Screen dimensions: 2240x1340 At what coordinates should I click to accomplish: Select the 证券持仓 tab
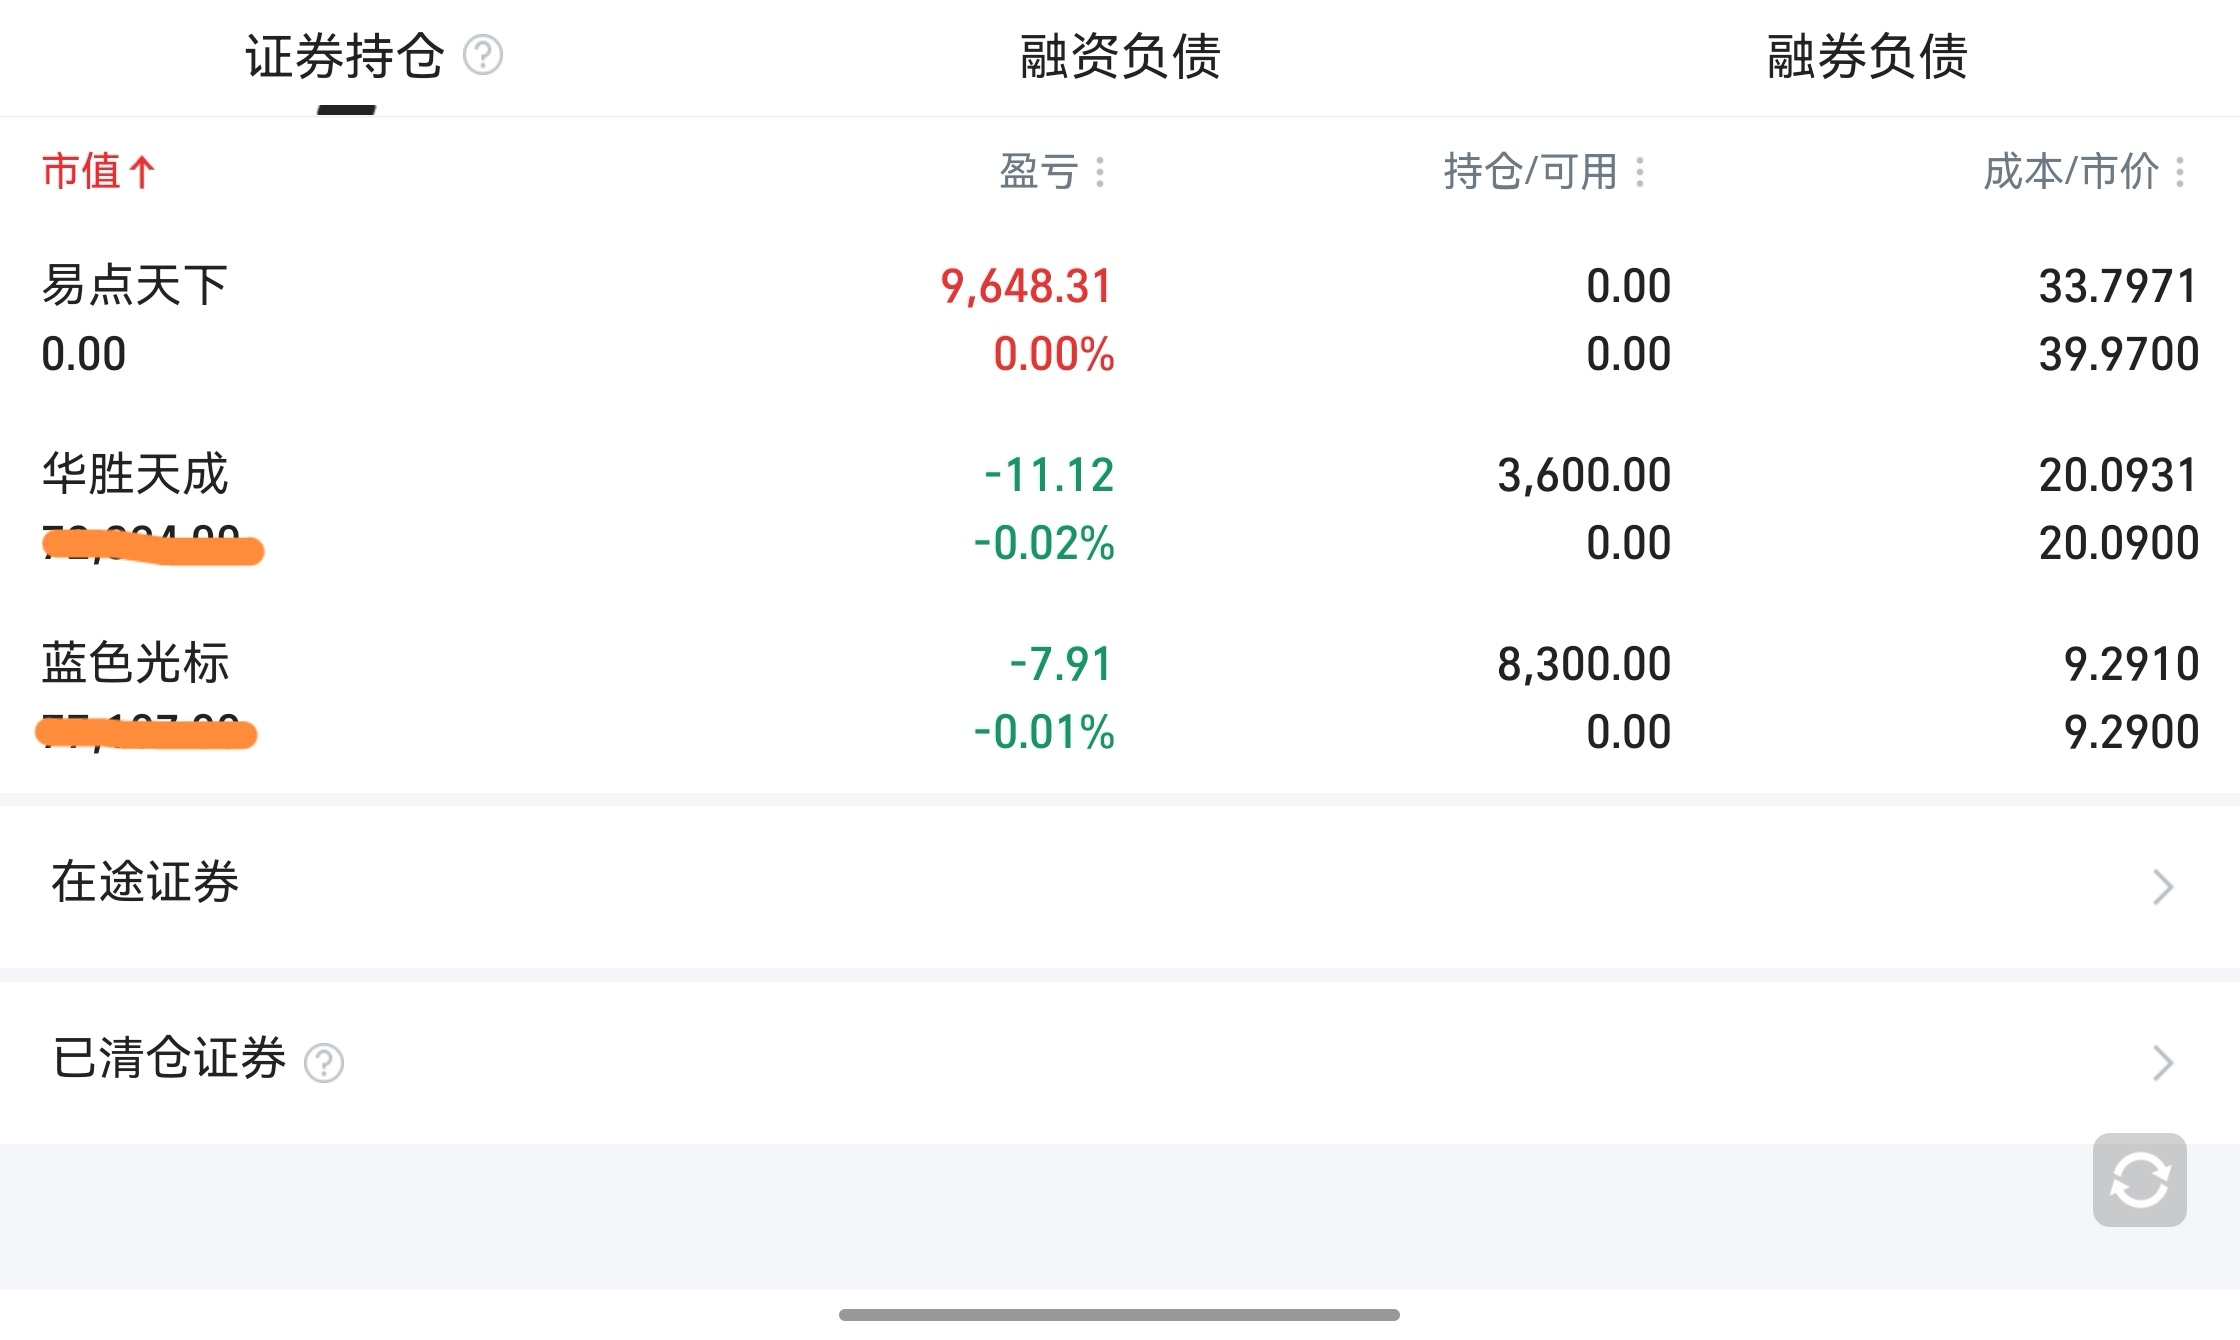coord(344,56)
